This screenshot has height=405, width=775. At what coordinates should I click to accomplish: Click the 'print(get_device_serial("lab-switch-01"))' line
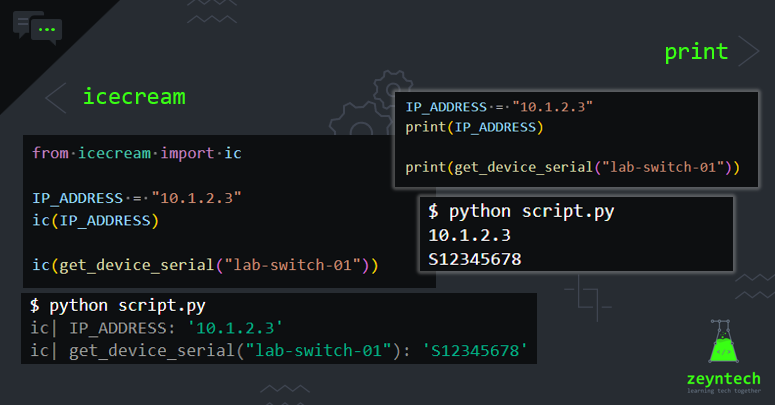[572, 167]
